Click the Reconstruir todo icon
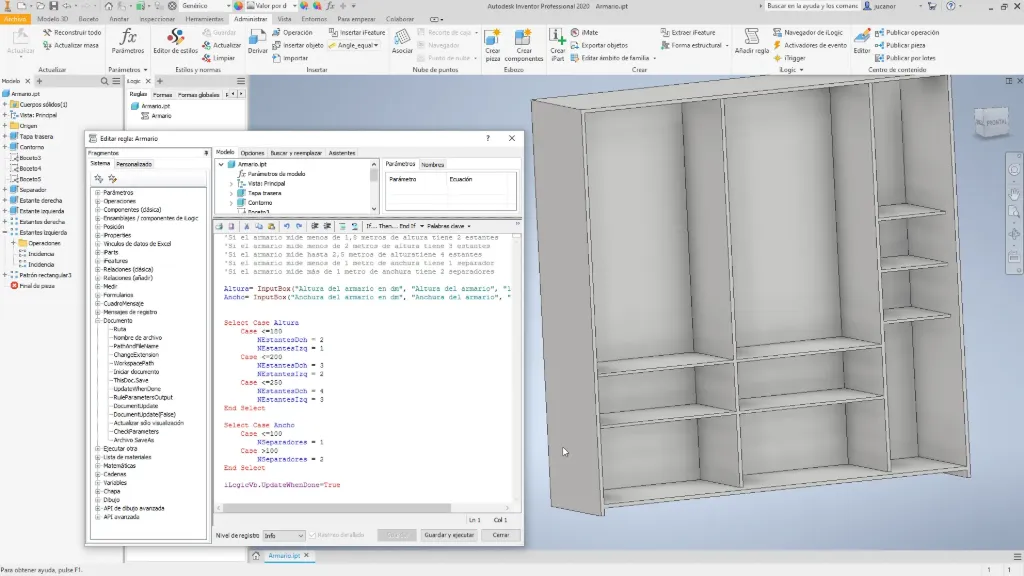 point(72,32)
